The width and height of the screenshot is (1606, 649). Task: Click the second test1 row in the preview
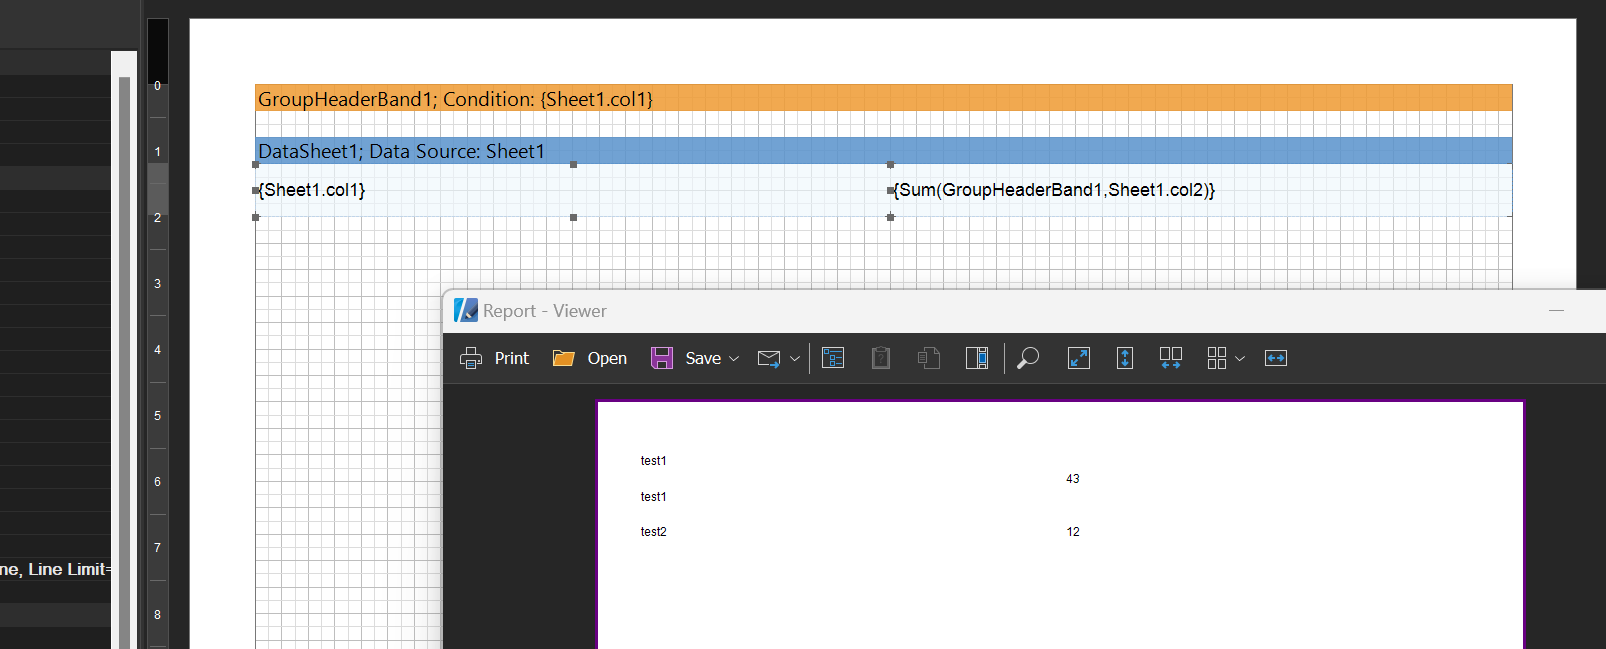653,497
